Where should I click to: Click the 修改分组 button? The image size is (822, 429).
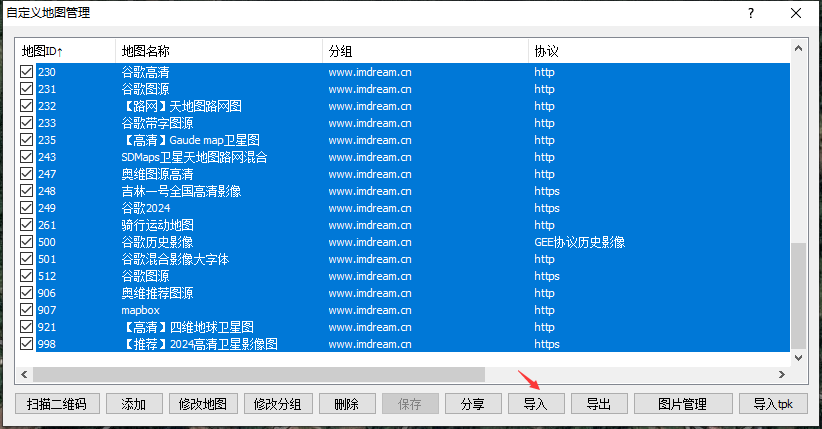tap(278, 404)
